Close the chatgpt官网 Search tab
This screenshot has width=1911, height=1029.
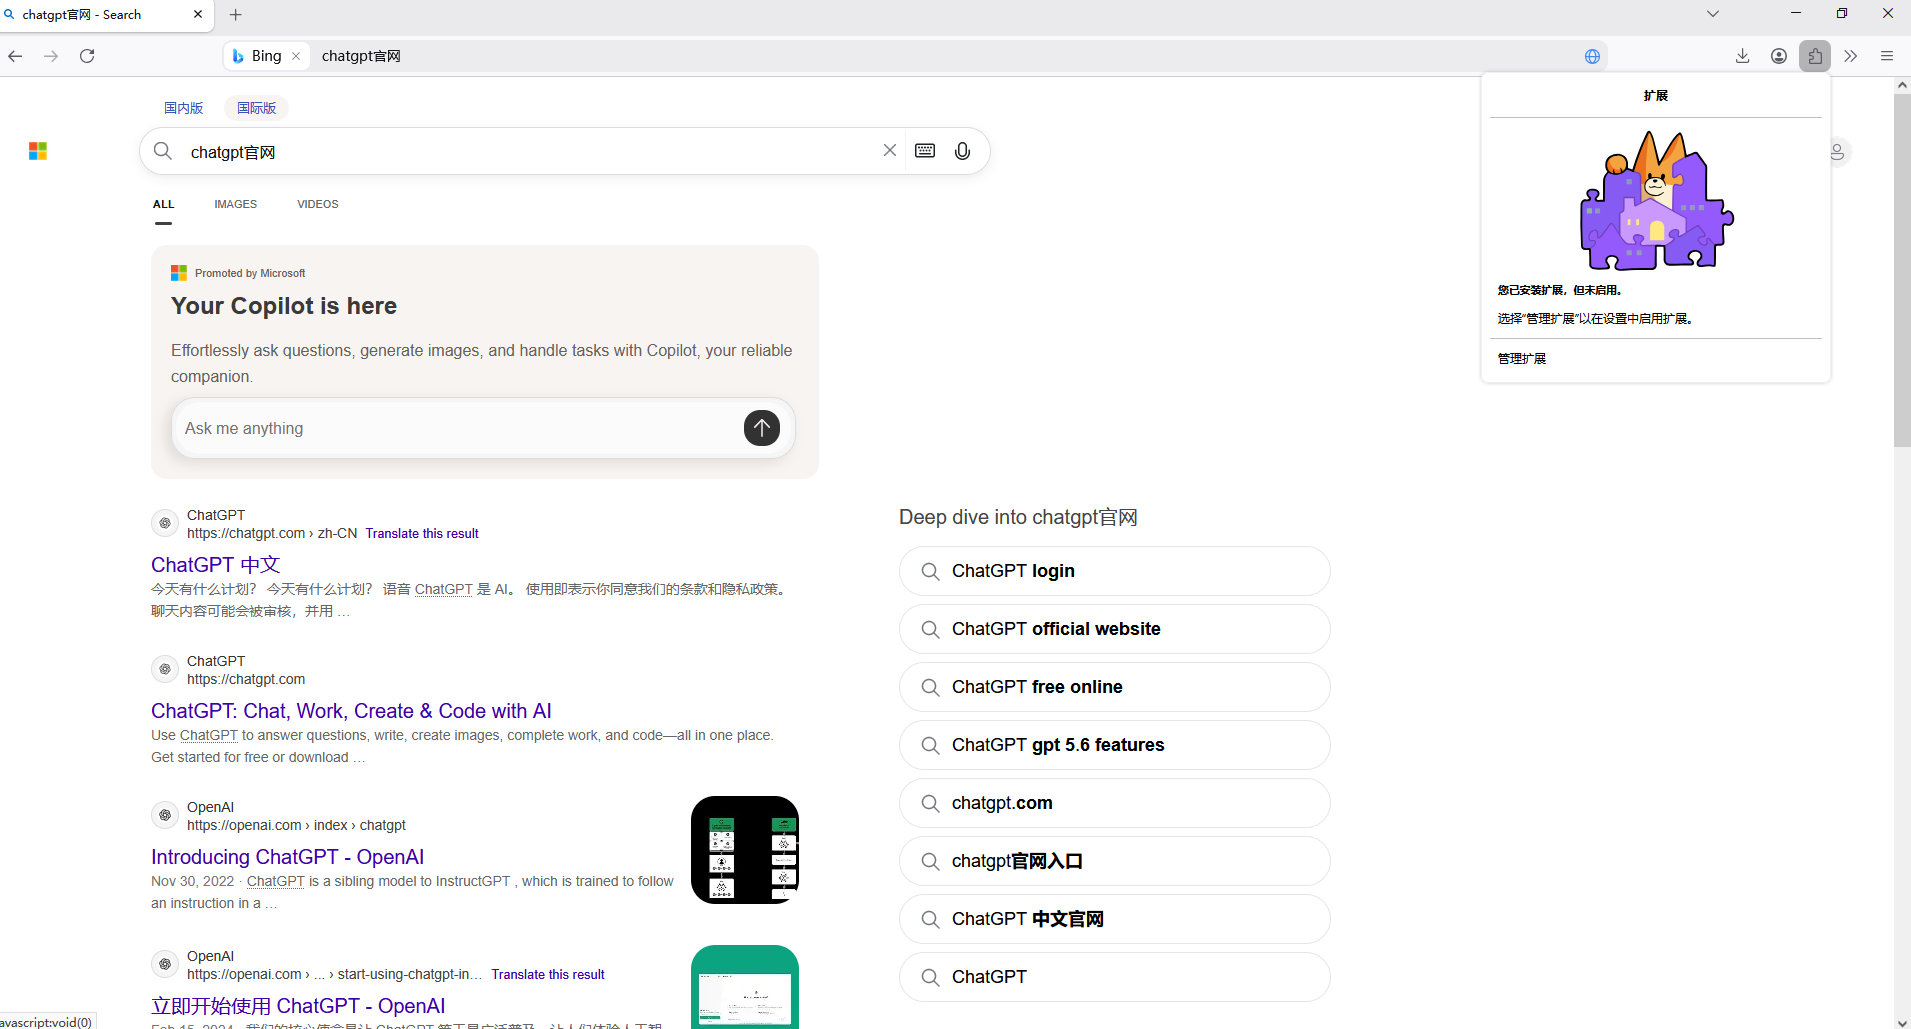pyautogui.click(x=197, y=15)
